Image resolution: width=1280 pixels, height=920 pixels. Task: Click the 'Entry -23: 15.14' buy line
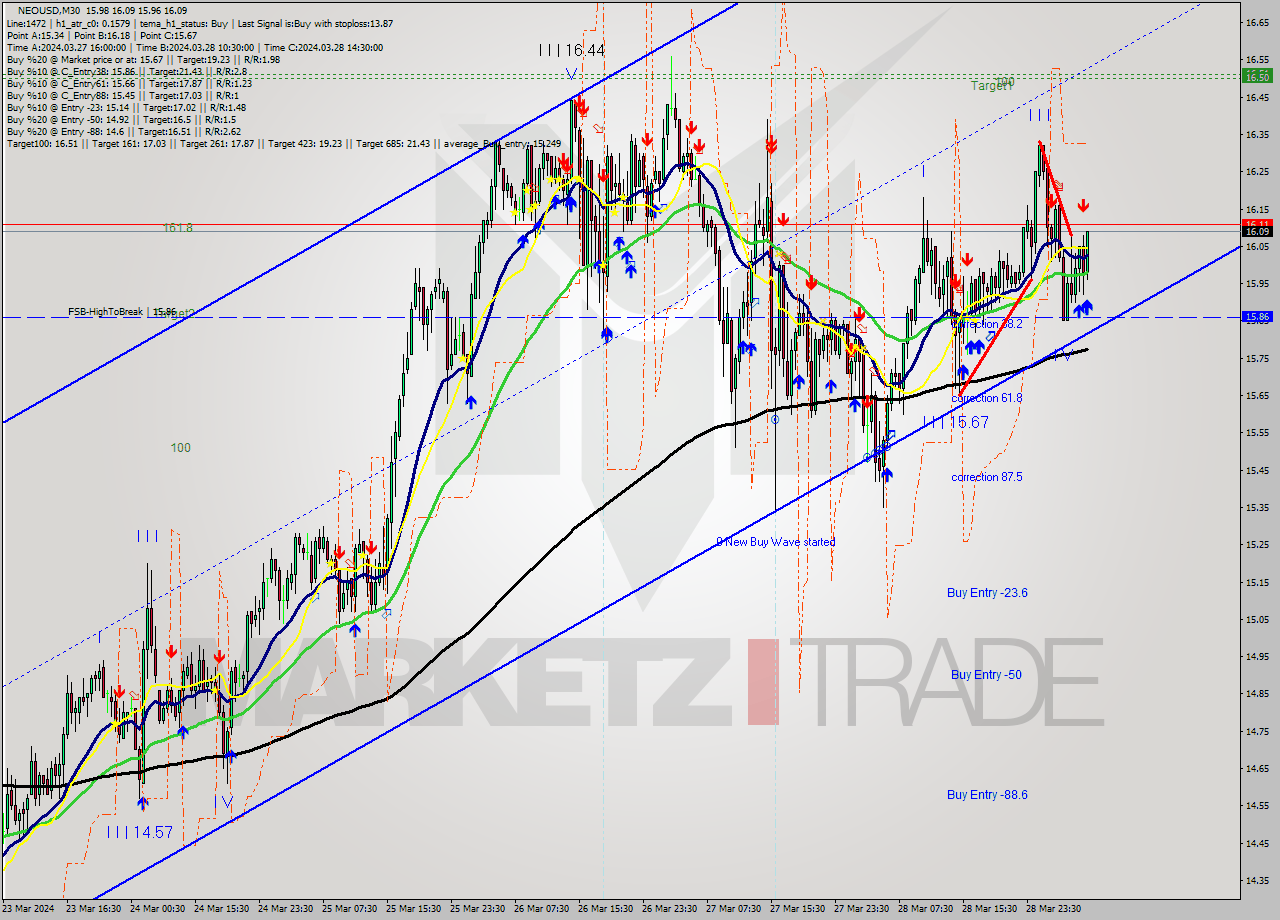coord(126,107)
